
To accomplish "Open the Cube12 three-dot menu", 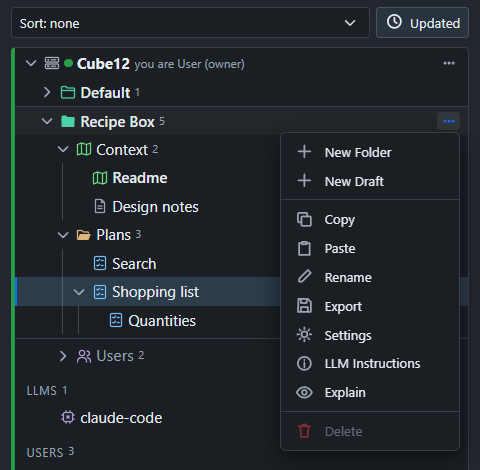I will tap(449, 63).
